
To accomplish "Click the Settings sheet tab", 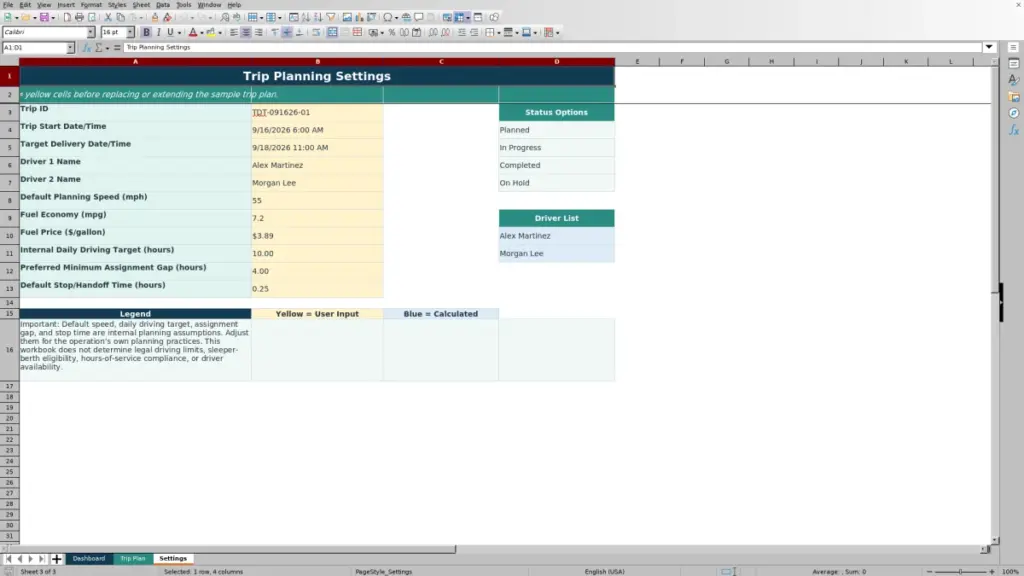I will 173,559.
